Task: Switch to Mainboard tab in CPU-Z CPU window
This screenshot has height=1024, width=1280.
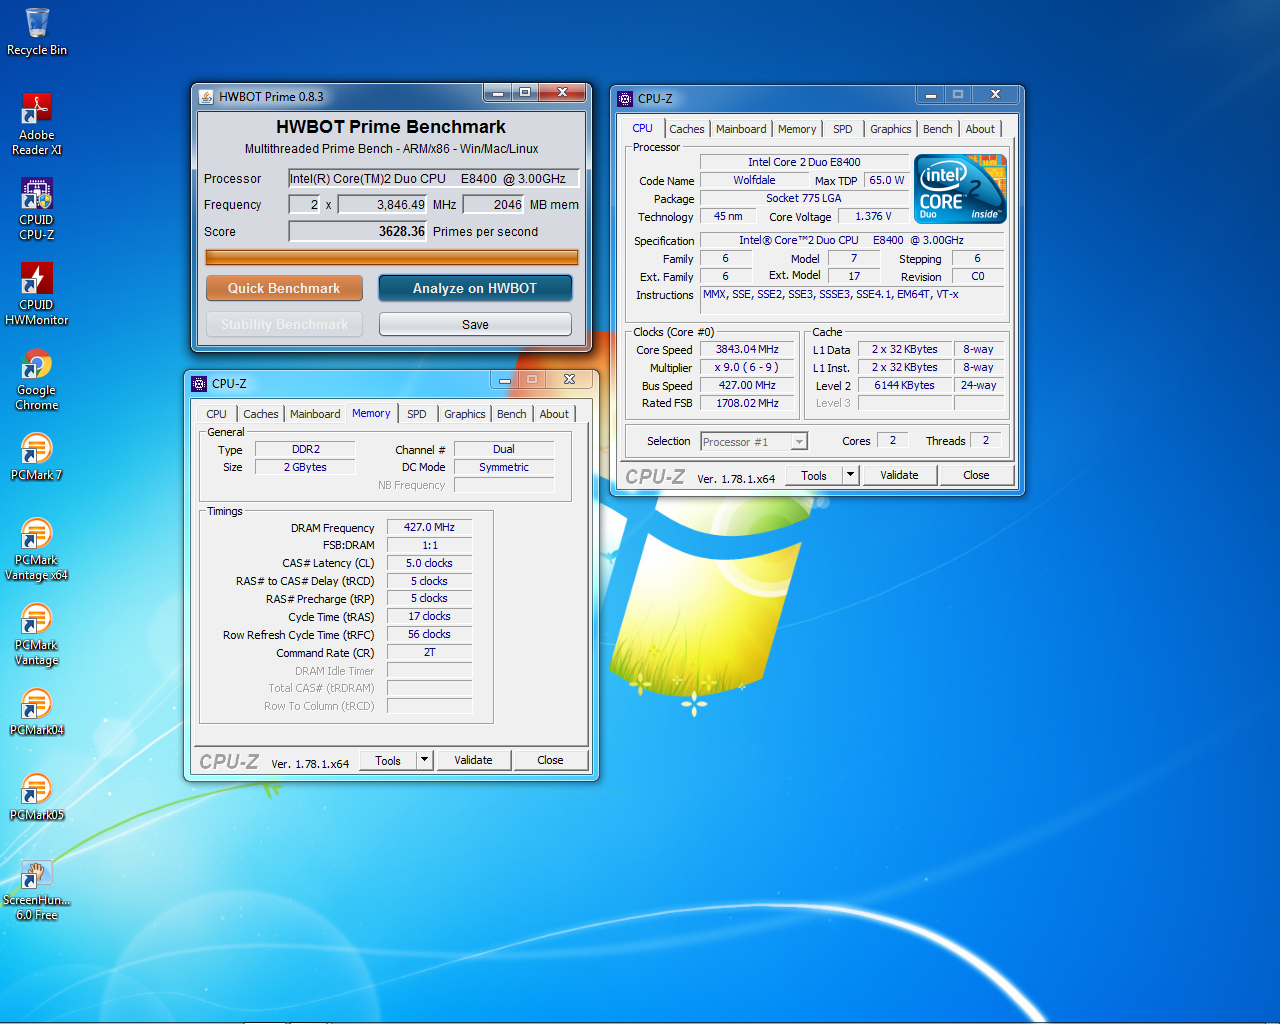Action: pos(741,129)
